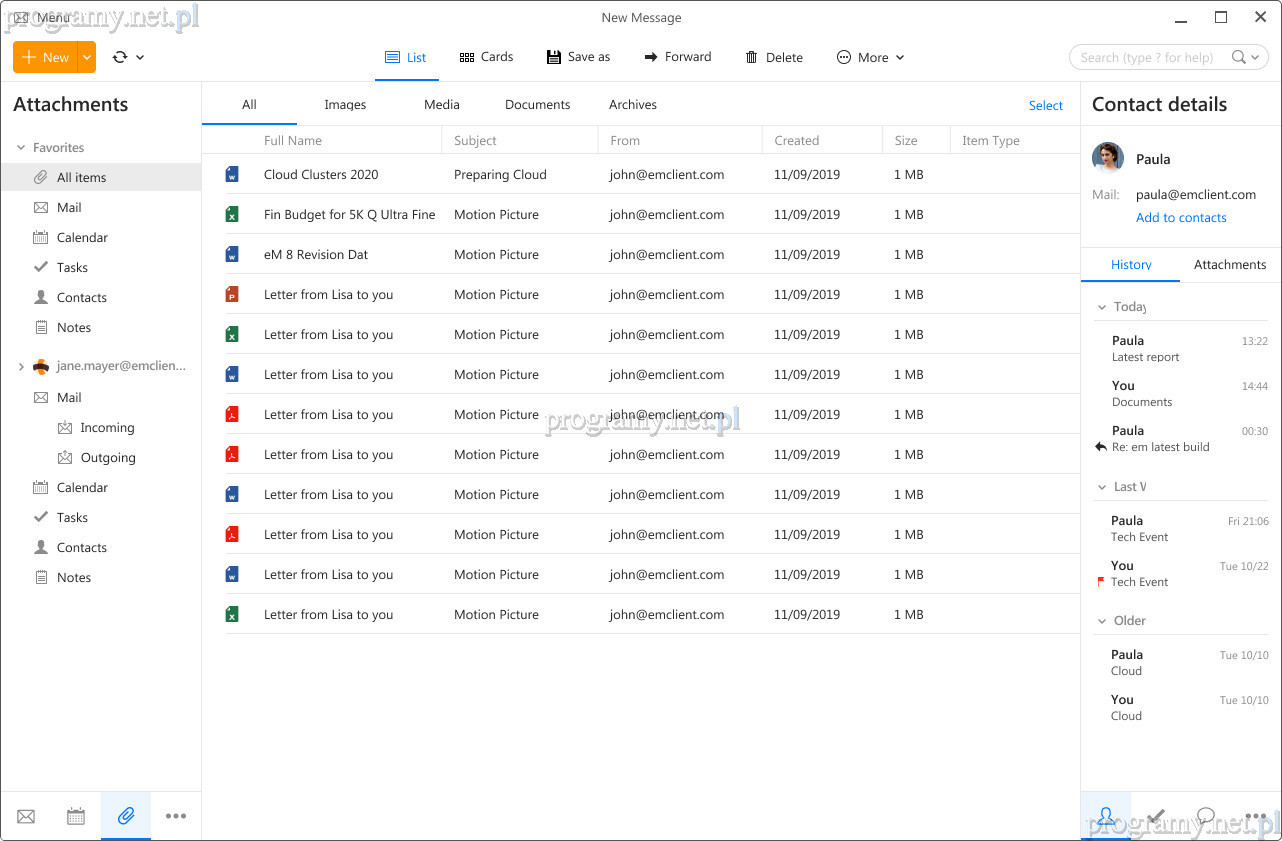Open Mail view from bottom-left envelope icon
1282x841 pixels.
tap(26, 816)
